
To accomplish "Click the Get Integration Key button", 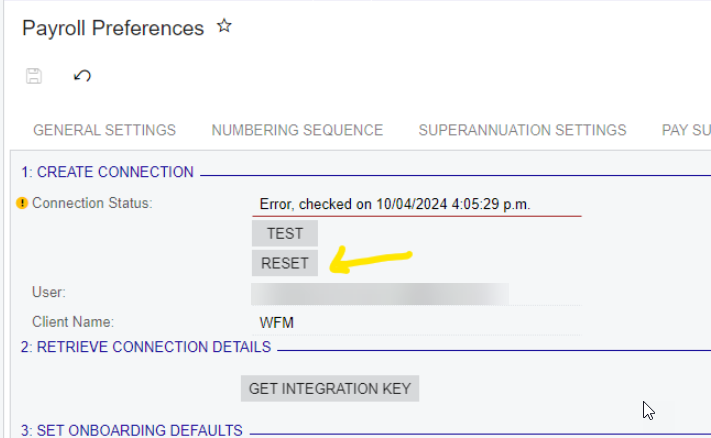I will [x=330, y=388].
